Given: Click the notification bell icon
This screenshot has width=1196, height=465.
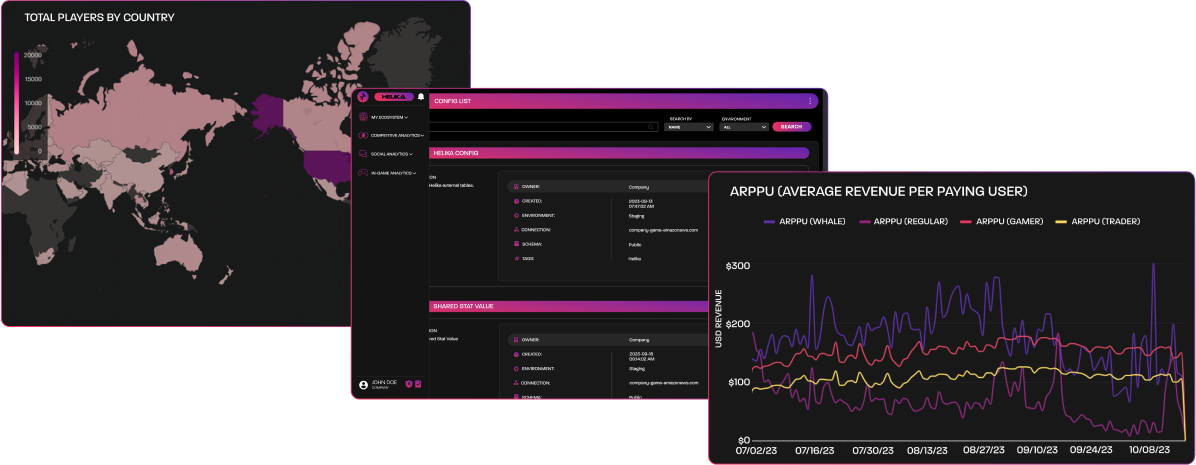Looking at the screenshot, I should tap(421, 97).
